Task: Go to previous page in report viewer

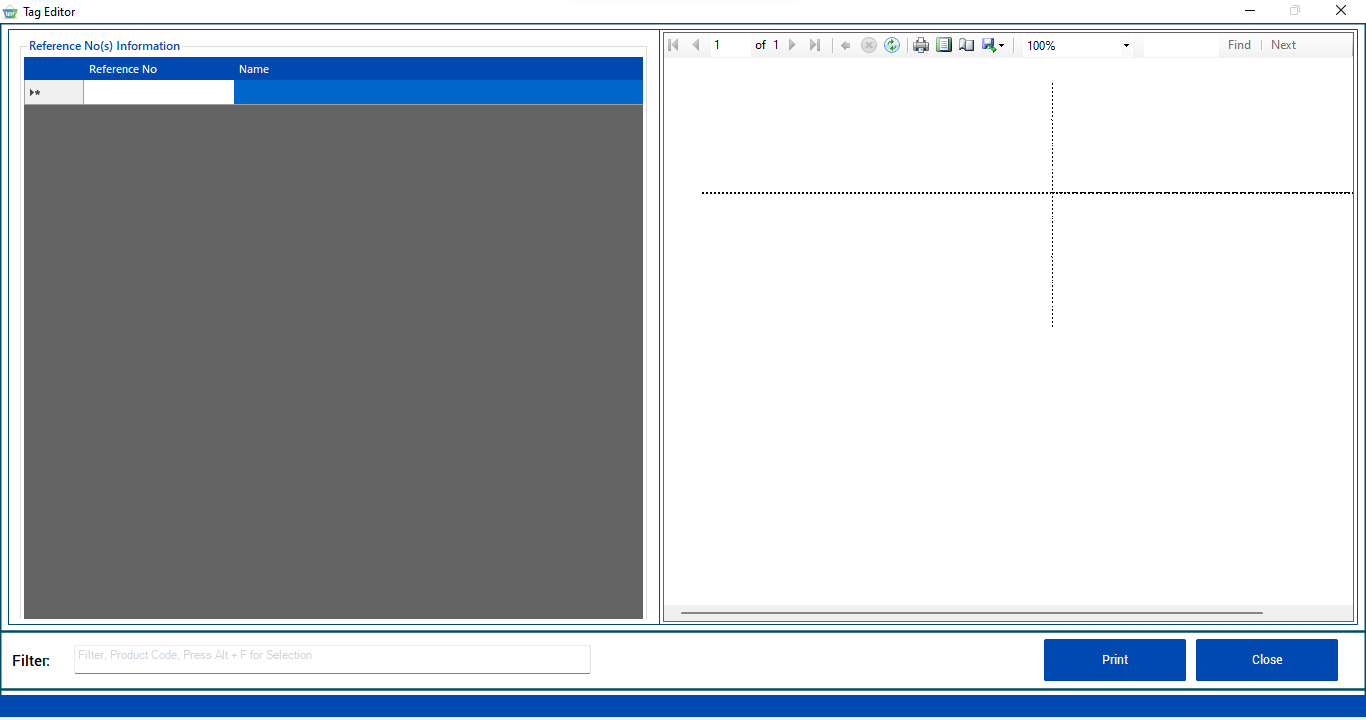Action: click(696, 45)
